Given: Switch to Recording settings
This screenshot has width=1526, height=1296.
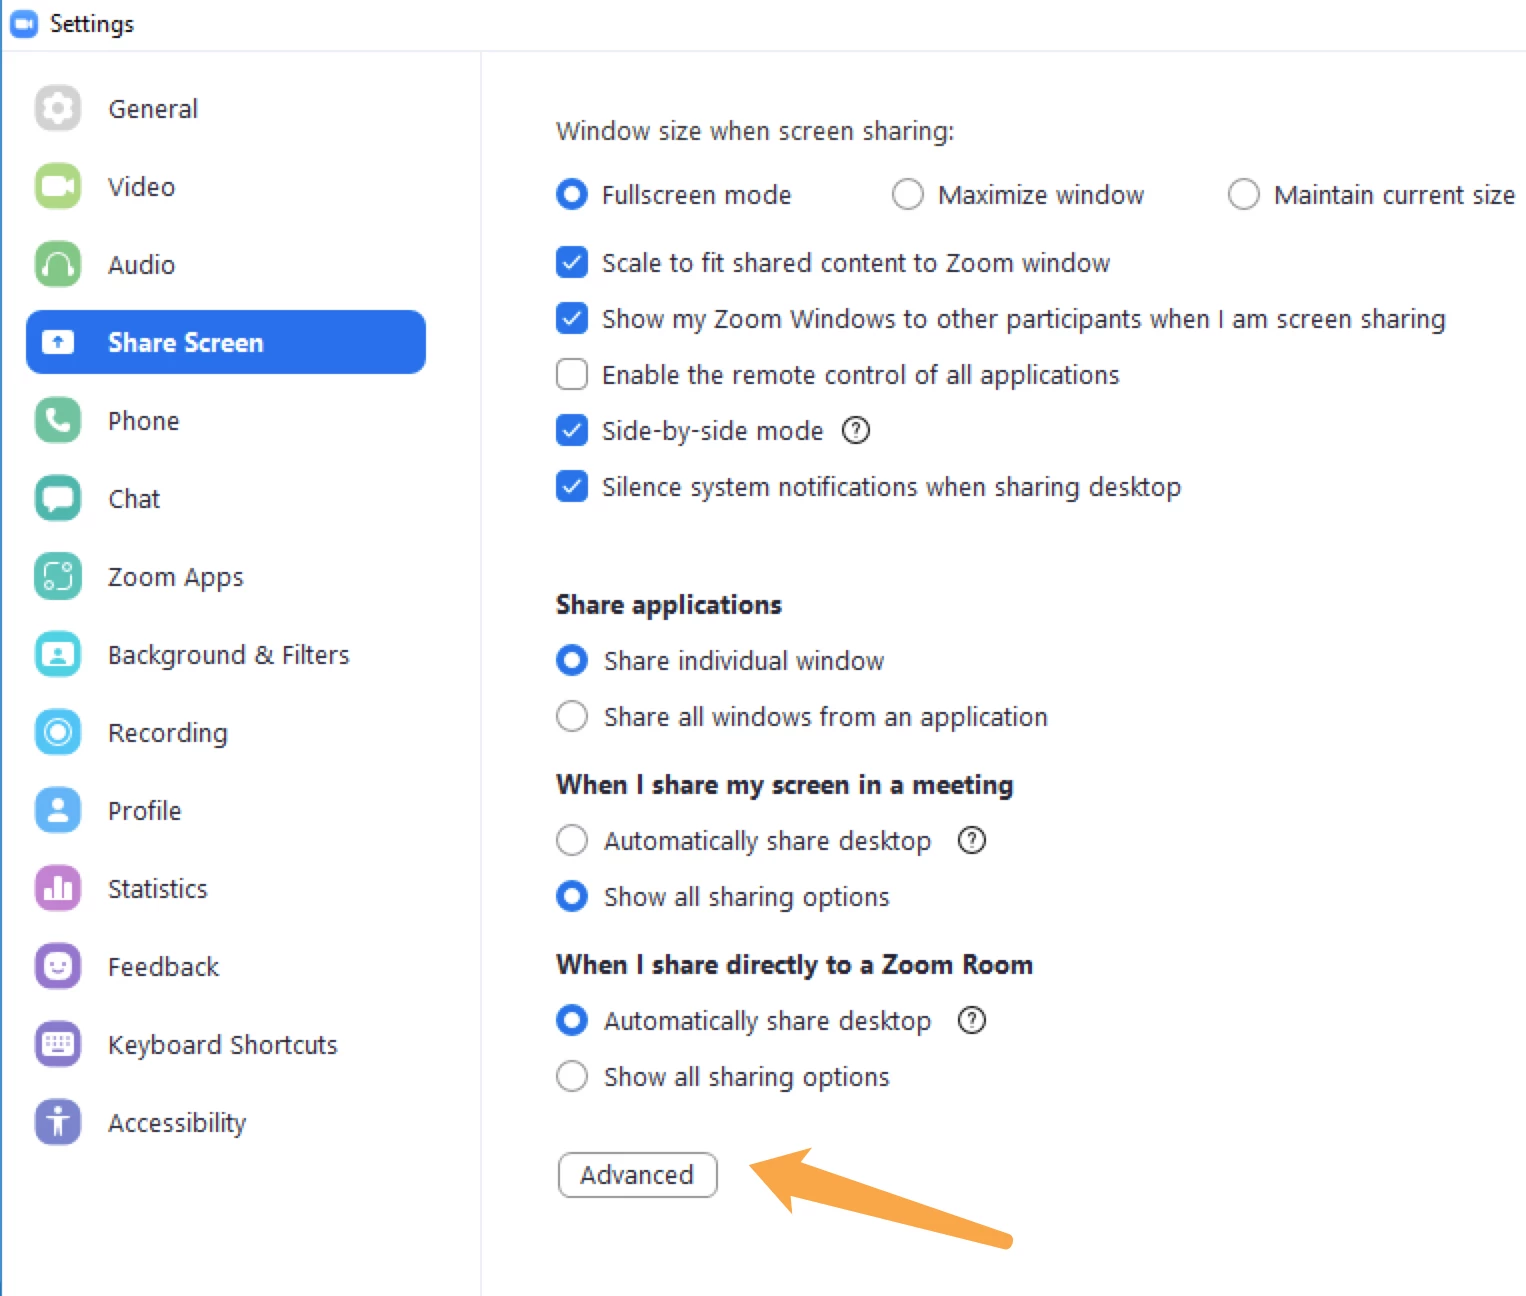Looking at the screenshot, I should (226, 732).
